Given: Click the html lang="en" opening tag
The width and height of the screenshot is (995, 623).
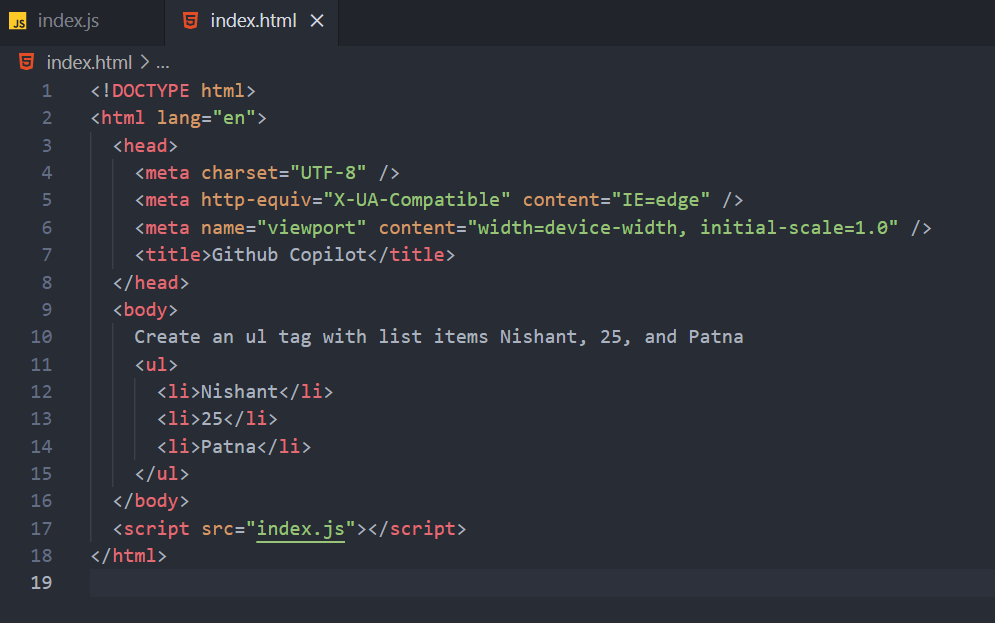Looking at the screenshot, I should point(178,118).
